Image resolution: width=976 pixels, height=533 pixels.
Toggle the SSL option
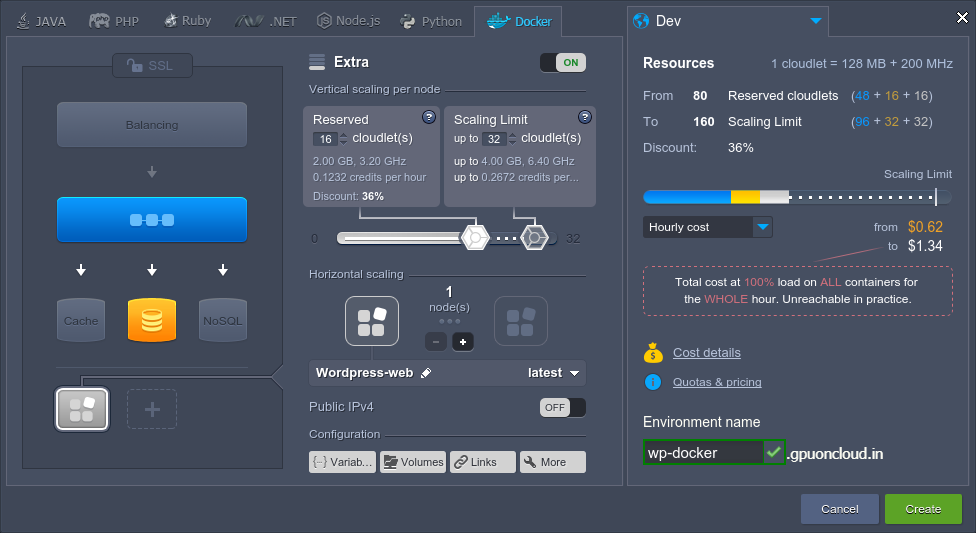(152, 66)
